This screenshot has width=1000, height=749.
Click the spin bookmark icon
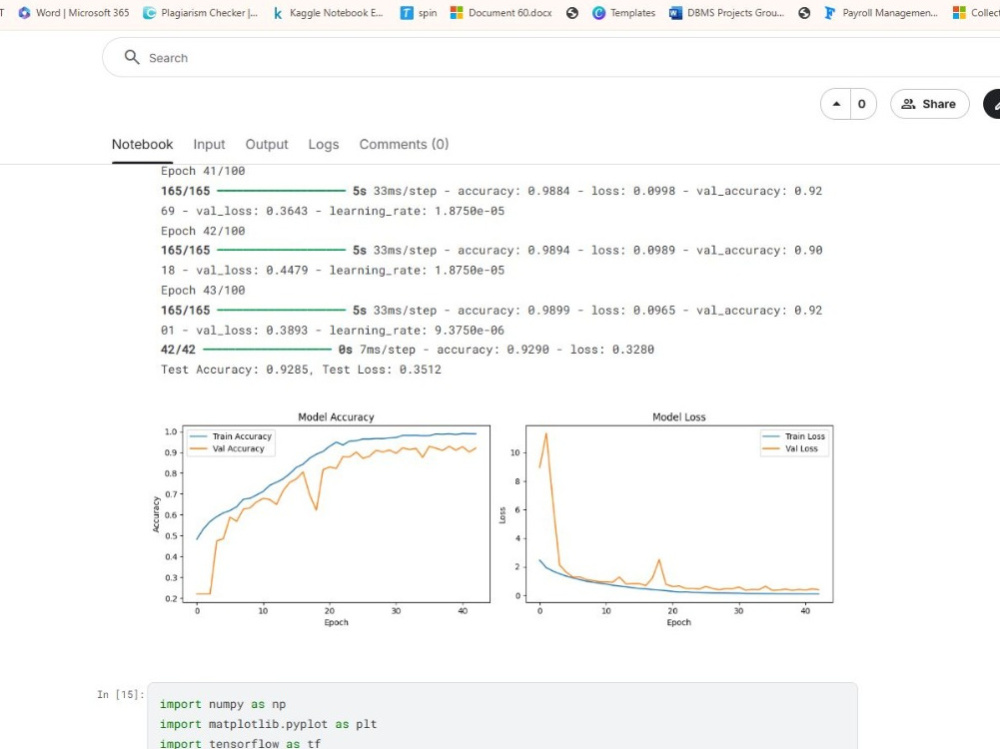(406, 13)
